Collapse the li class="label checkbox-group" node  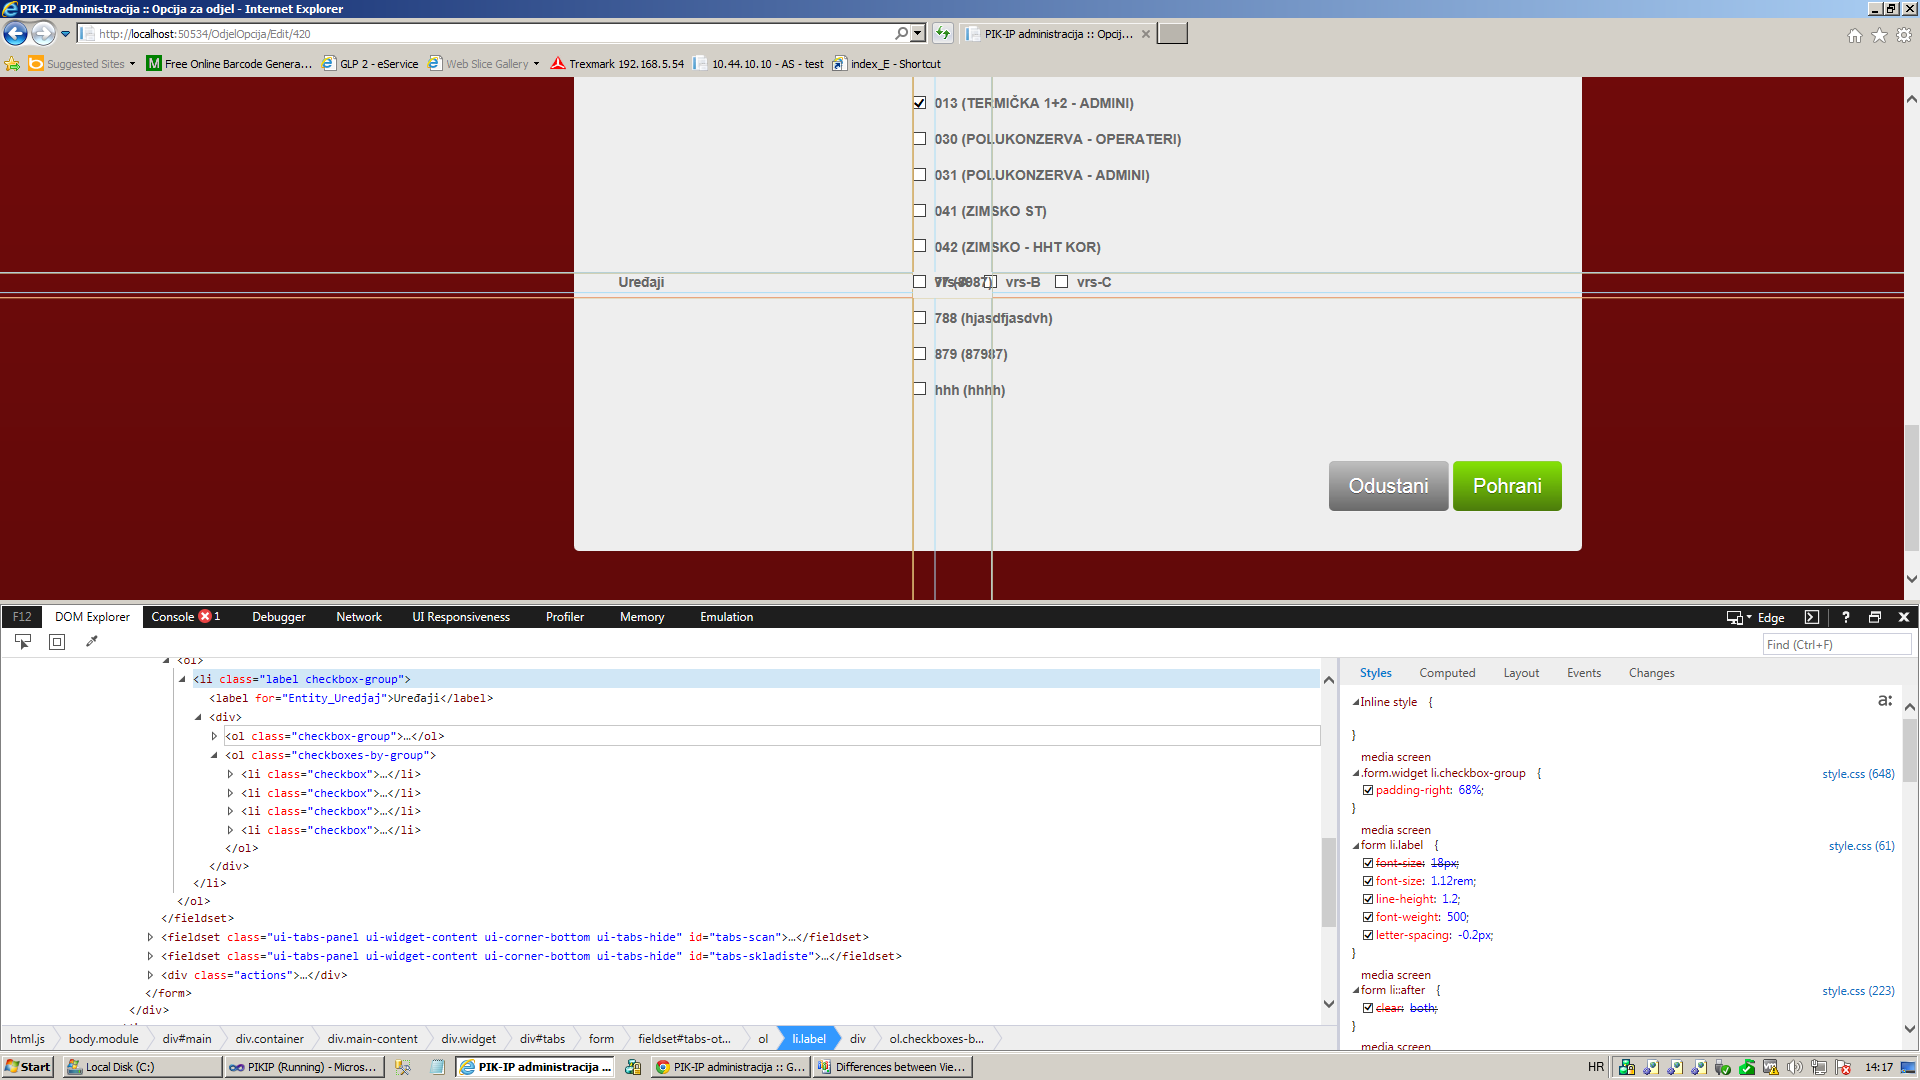pyautogui.click(x=182, y=679)
